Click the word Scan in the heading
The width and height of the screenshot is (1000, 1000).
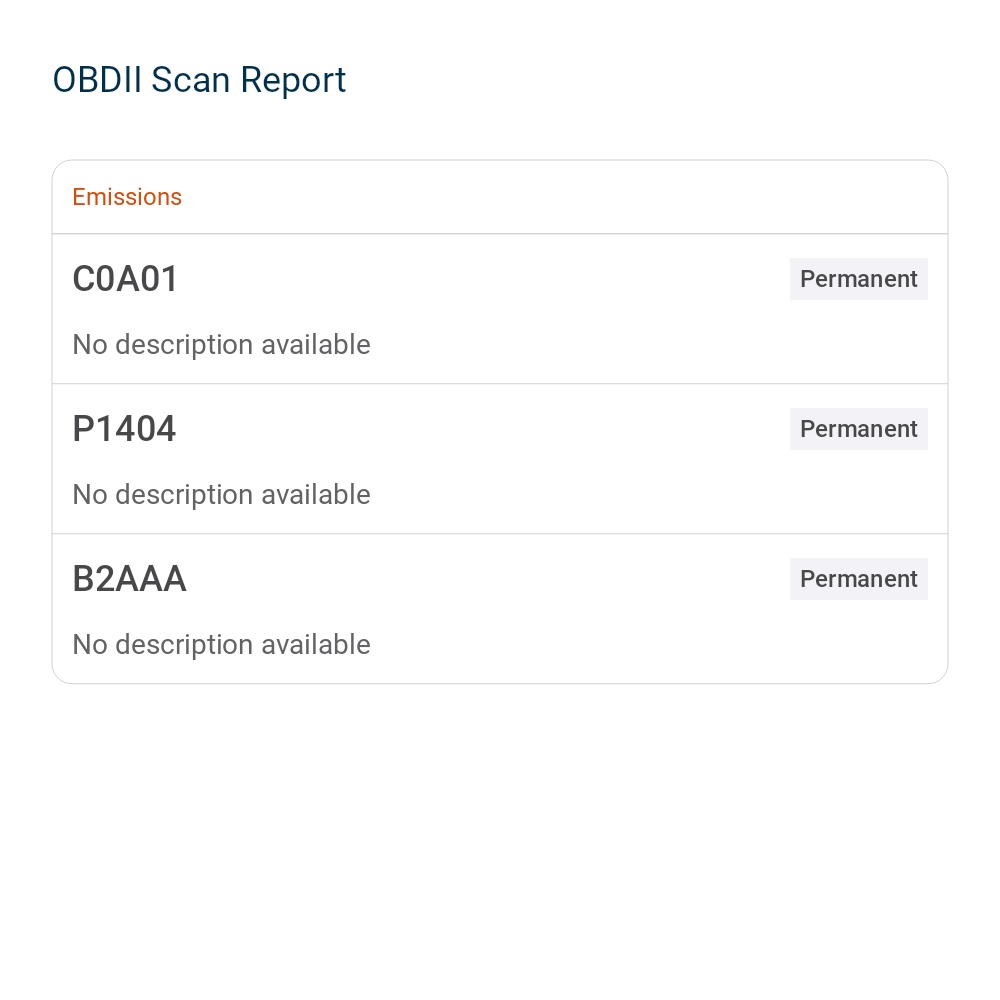[x=191, y=80]
